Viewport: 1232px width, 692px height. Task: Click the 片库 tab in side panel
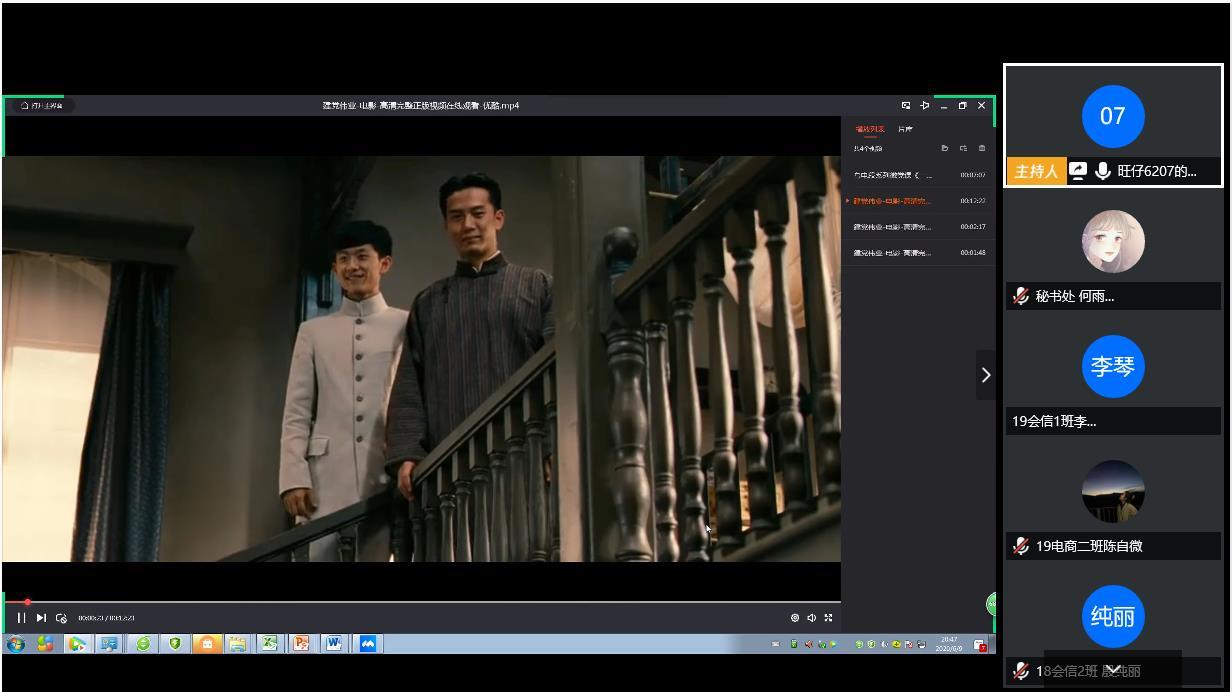905,129
